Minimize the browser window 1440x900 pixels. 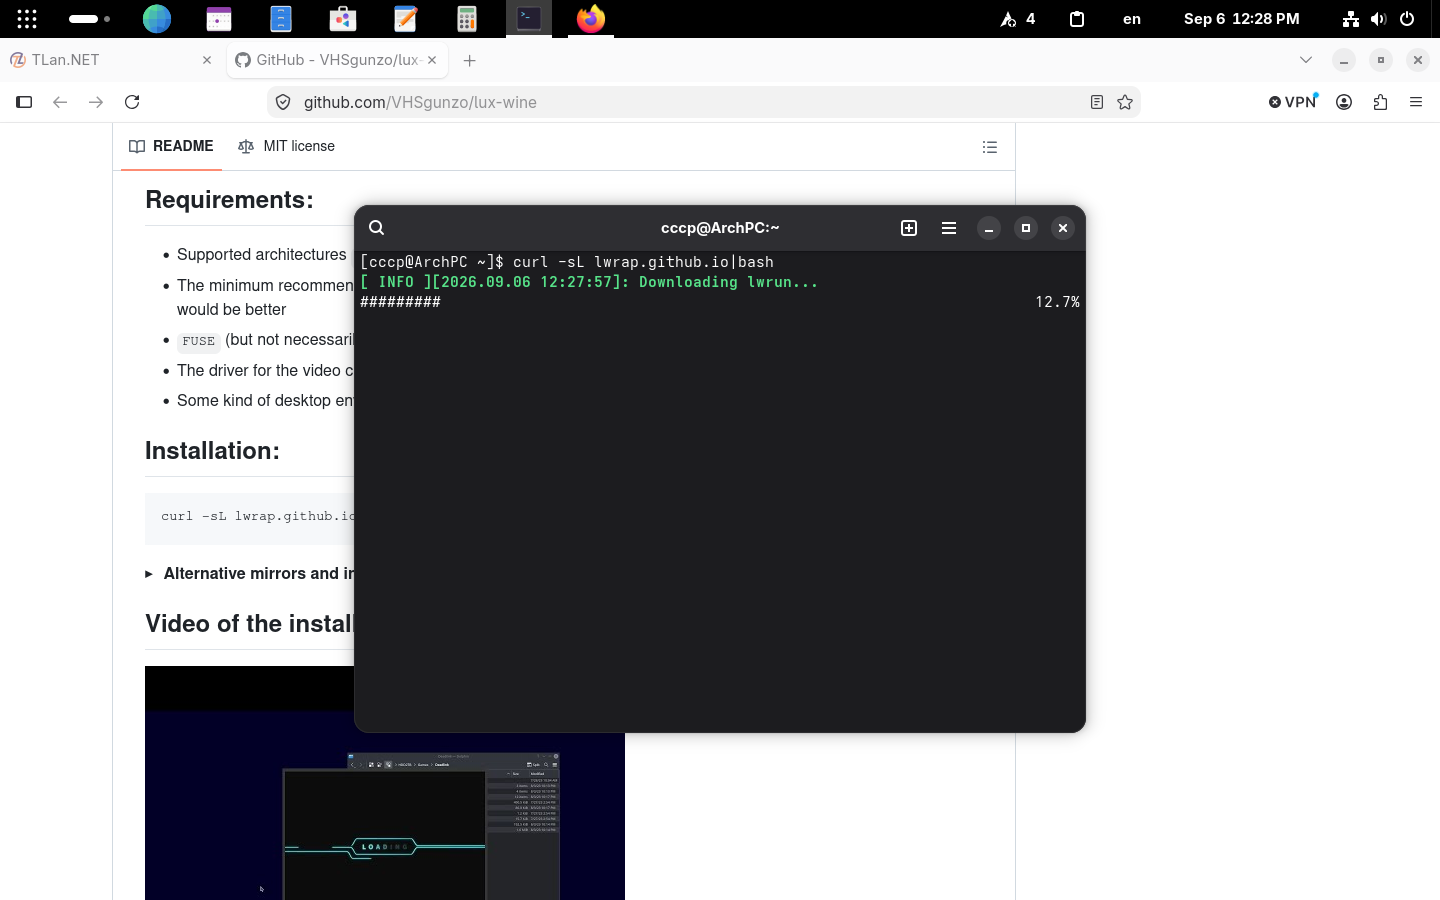click(1344, 60)
